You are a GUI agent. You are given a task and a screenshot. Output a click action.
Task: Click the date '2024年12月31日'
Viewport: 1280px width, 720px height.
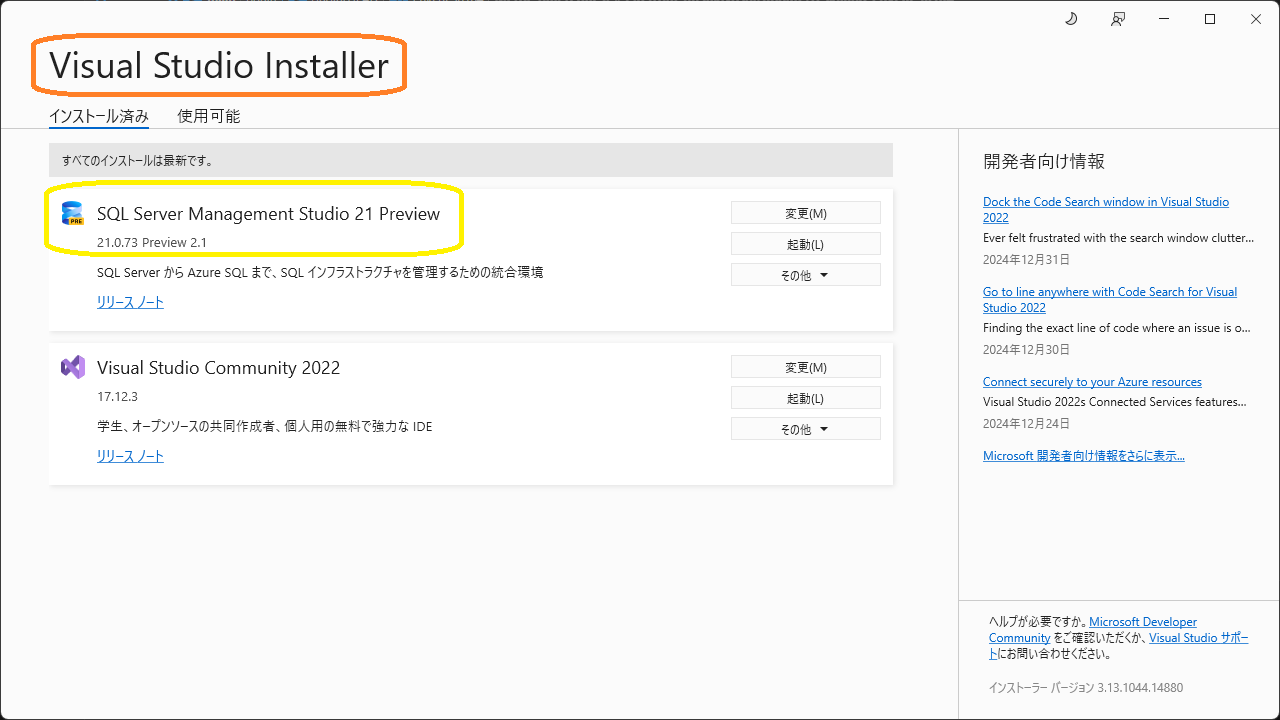[x=1026, y=260]
